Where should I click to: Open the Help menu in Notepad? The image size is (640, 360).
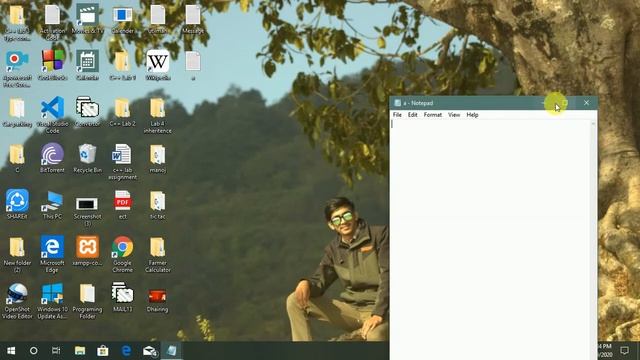click(472, 115)
